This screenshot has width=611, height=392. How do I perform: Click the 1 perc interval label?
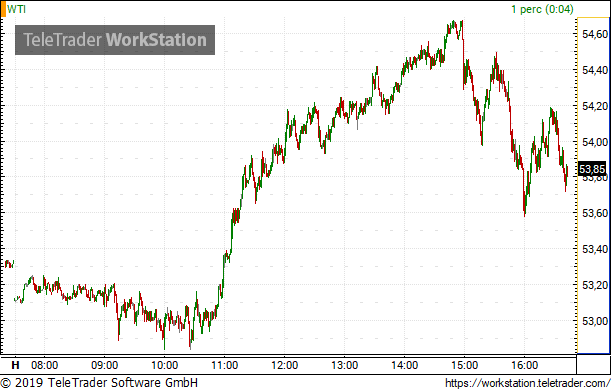tap(542, 9)
